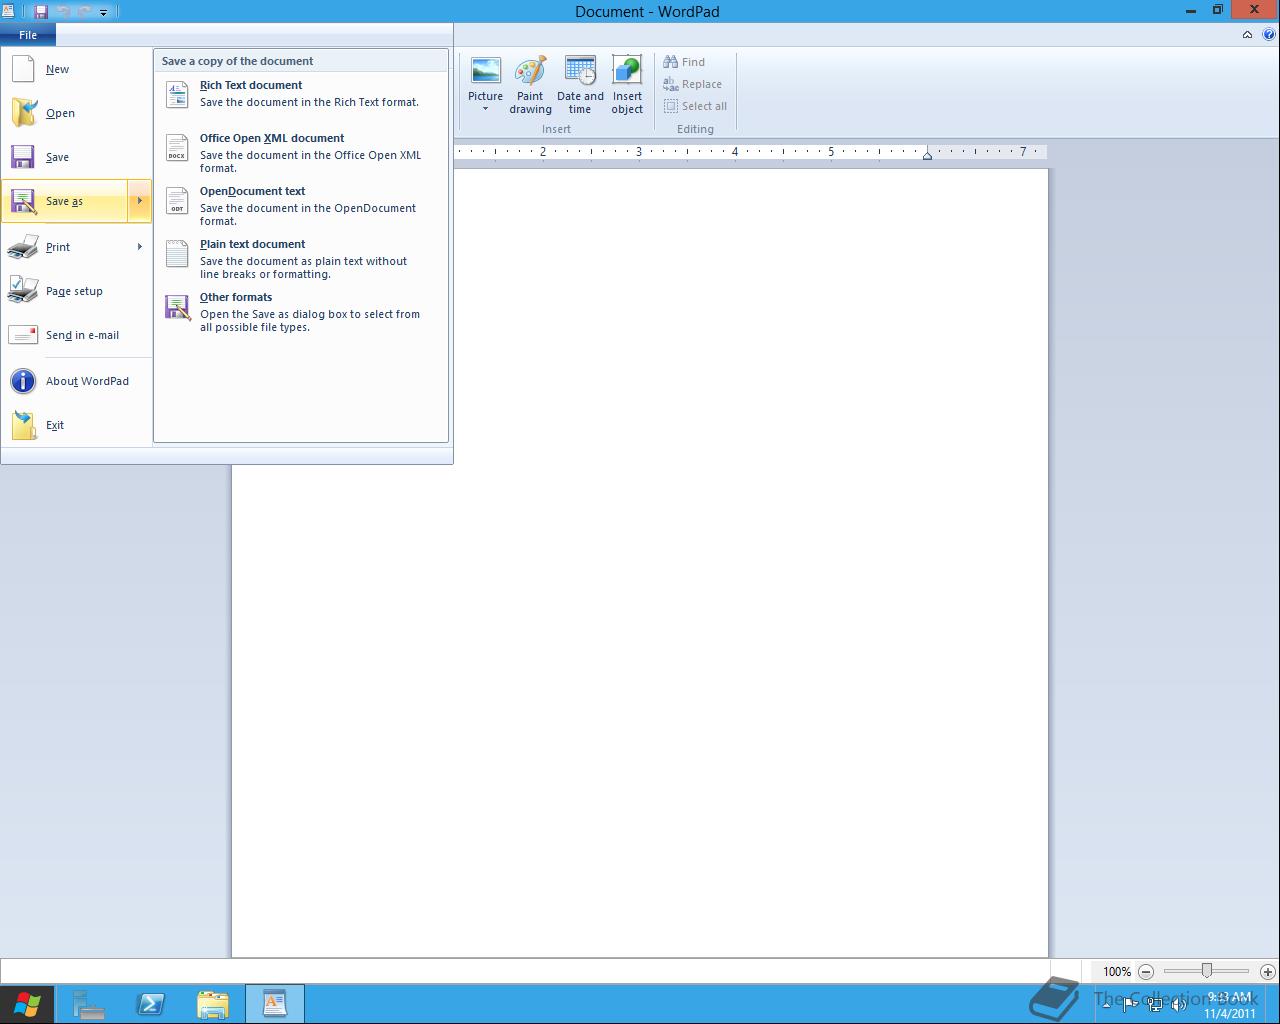Open Server Manager from the taskbar
This screenshot has width=1280, height=1024.
click(89, 1004)
